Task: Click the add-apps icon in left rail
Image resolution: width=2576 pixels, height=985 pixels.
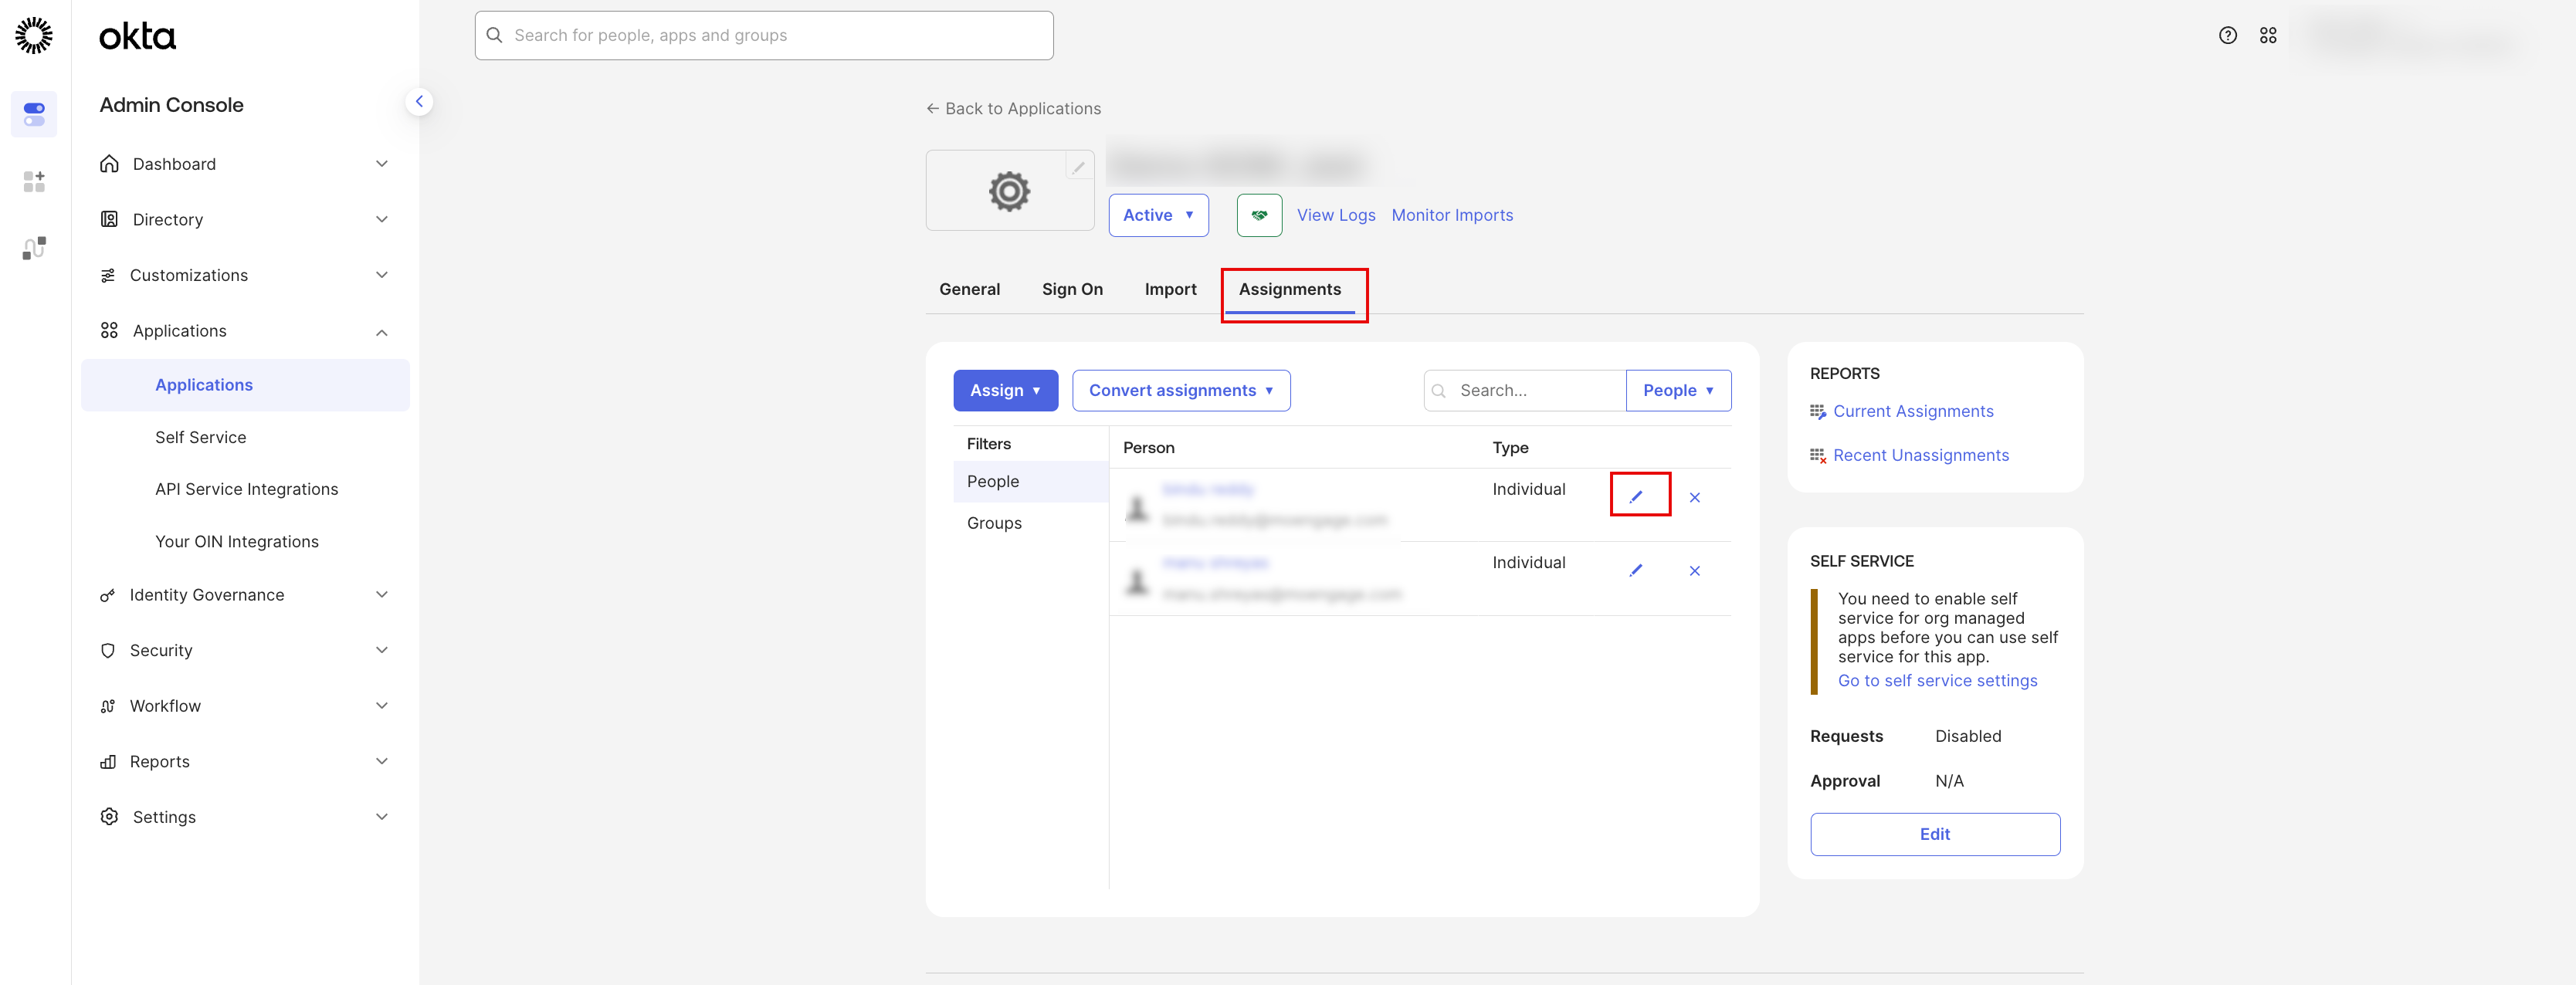Action: tap(34, 181)
